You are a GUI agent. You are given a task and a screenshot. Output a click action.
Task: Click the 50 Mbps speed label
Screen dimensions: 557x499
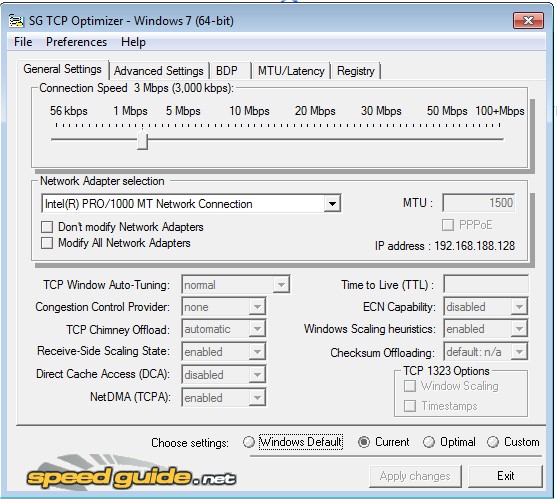(447, 111)
